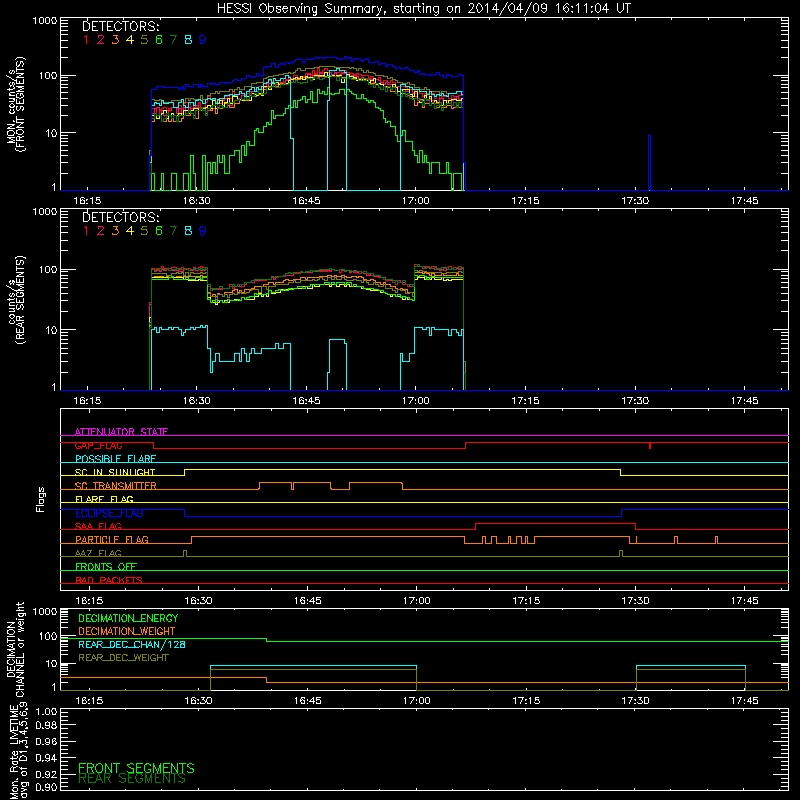Click the DECIMATION CHANNEL or weight y-axis label
This screenshot has width=800, height=800.
click(x=15, y=649)
